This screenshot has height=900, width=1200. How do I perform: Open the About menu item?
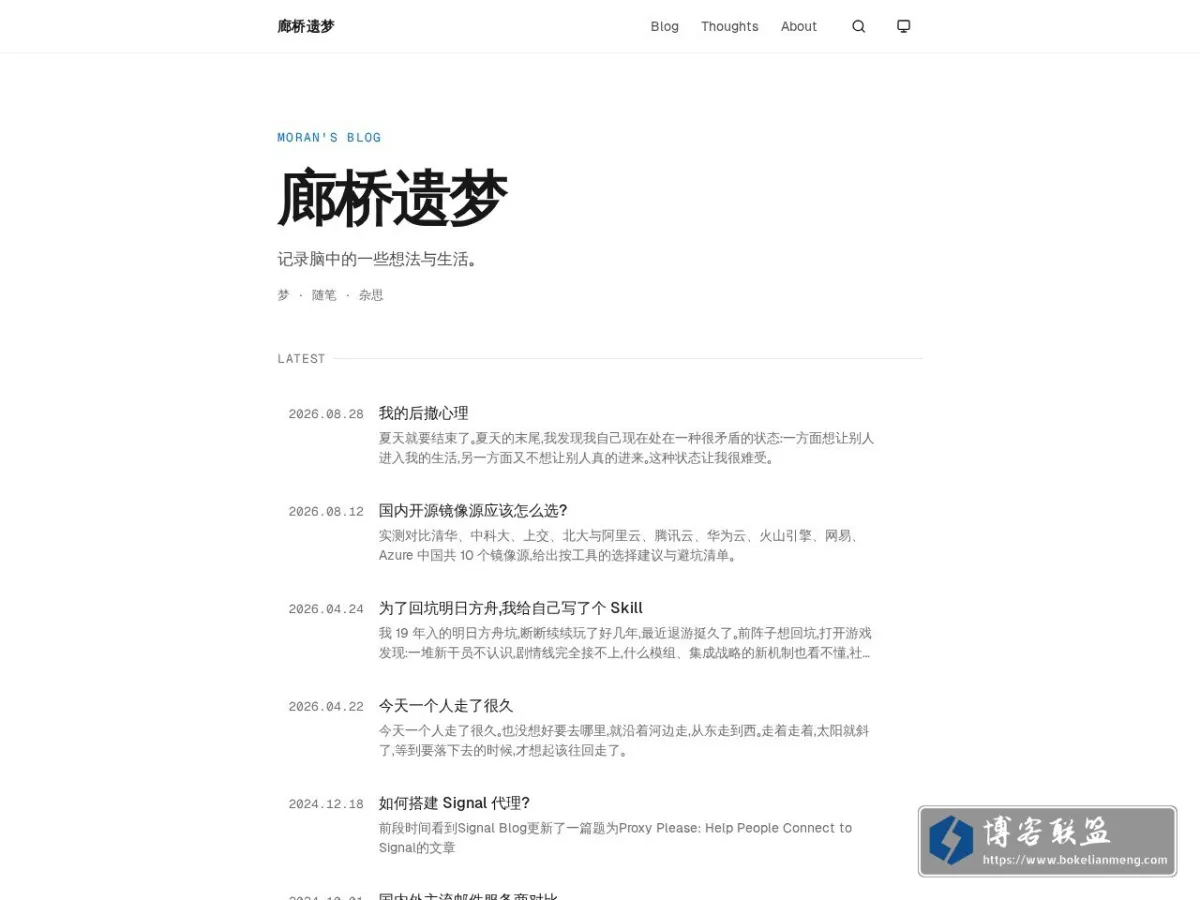[x=798, y=27]
